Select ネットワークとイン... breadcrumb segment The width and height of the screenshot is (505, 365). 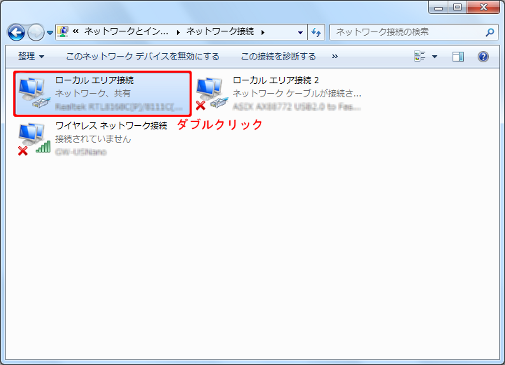tap(126, 32)
